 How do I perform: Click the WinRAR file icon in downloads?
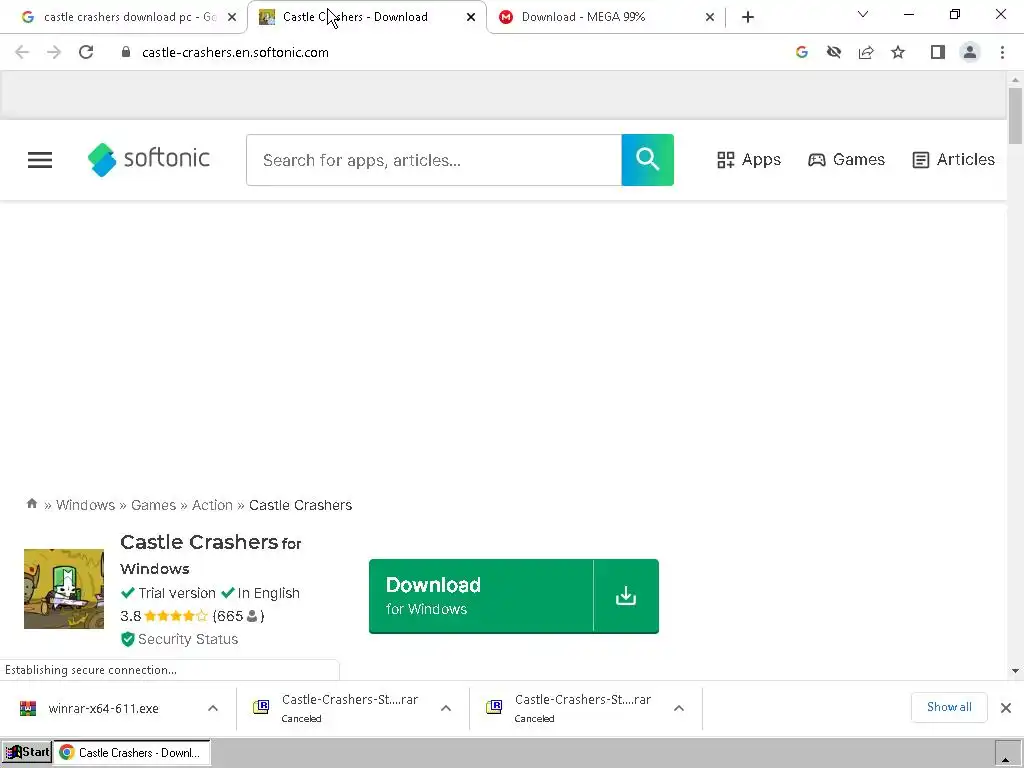click(28, 709)
